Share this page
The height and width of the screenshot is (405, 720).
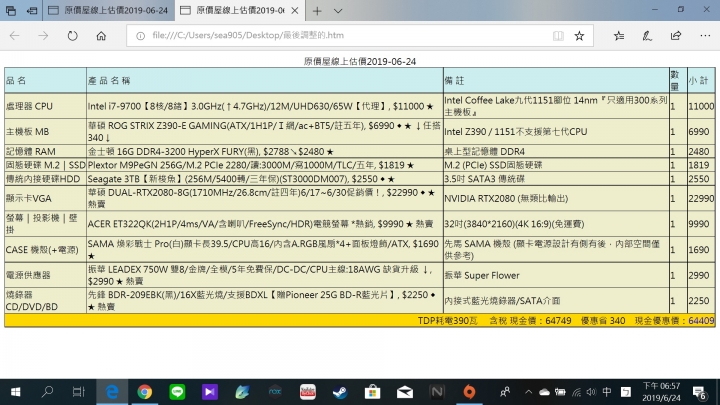pyautogui.click(x=676, y=36)
